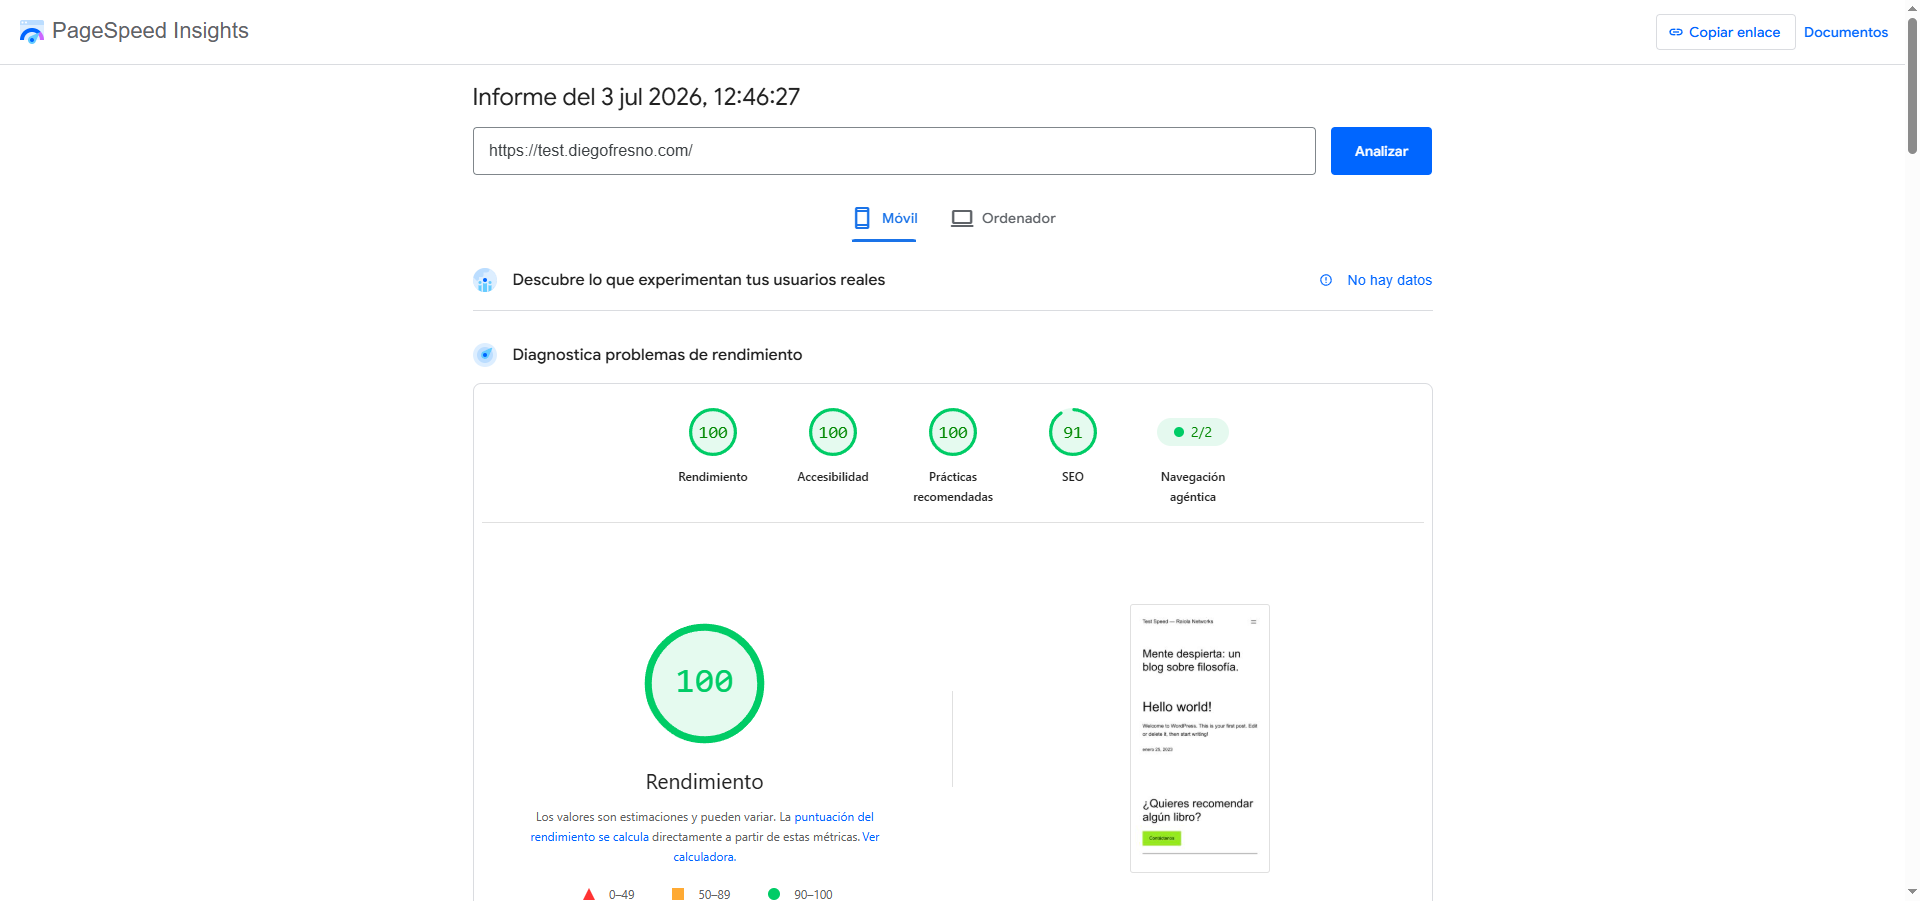
Task: Click the URL input field with test.diegofresno.com
Action: click(x=894, y=151)
